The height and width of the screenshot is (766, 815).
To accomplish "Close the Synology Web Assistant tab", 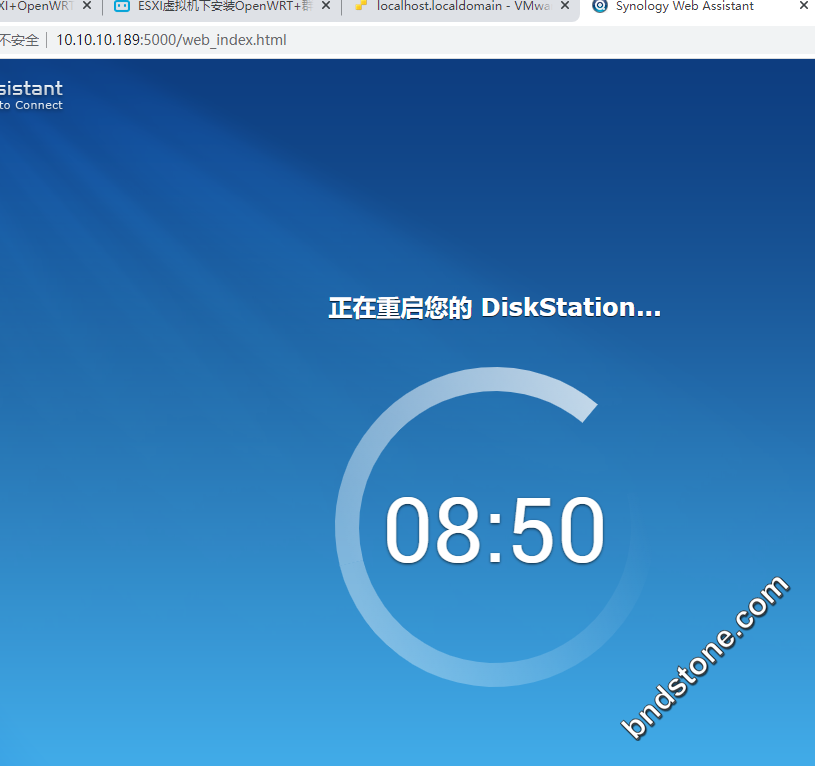I will pos(804,6).
